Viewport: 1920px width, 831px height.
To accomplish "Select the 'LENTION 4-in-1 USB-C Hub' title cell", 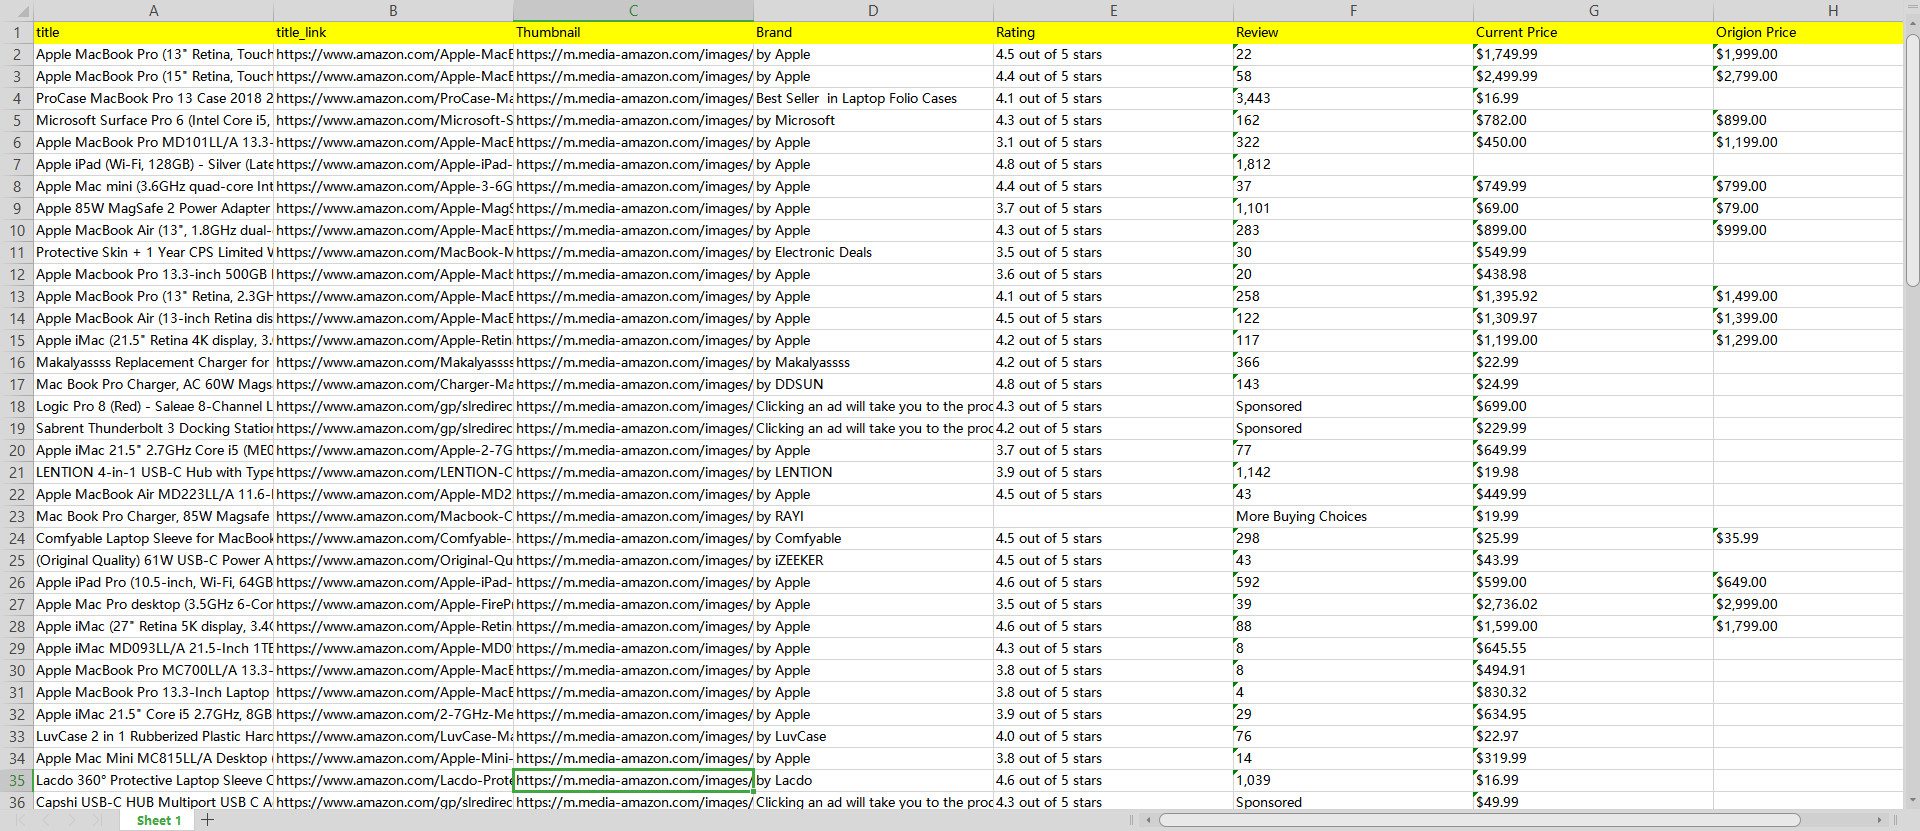I will [153, 472].
